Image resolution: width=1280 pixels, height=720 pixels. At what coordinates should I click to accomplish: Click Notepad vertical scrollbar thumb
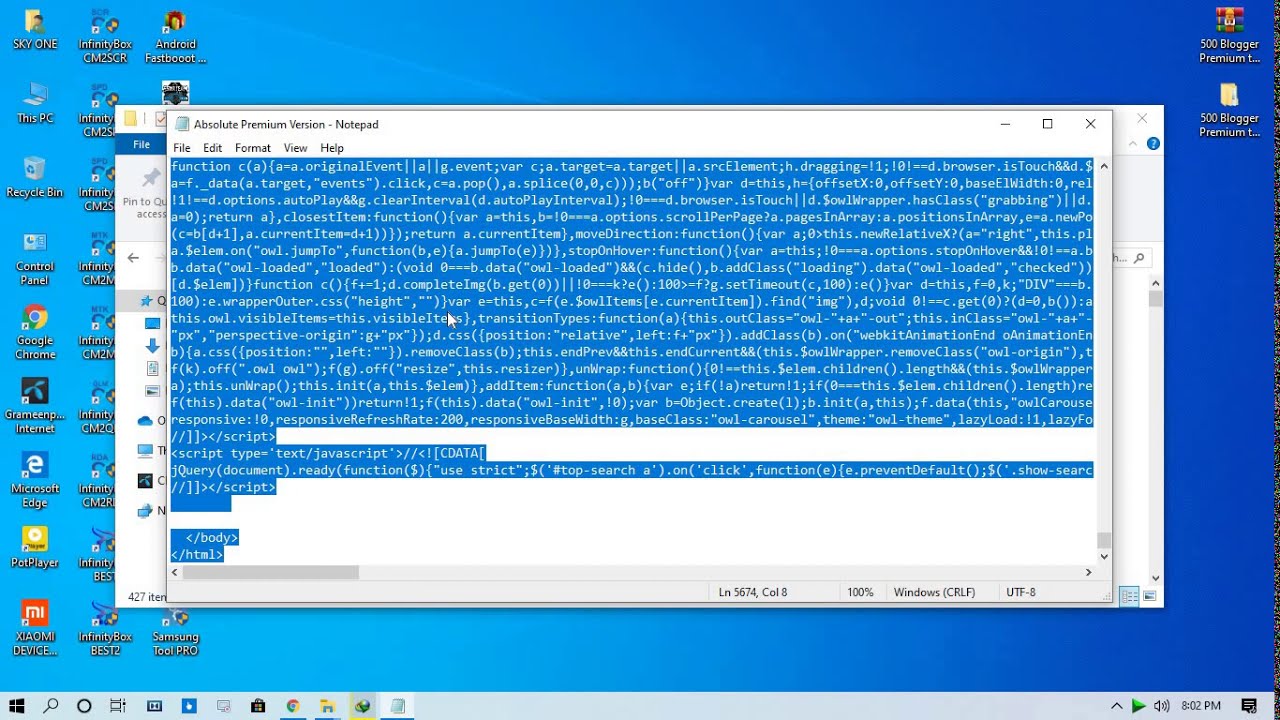(1103, 541)
